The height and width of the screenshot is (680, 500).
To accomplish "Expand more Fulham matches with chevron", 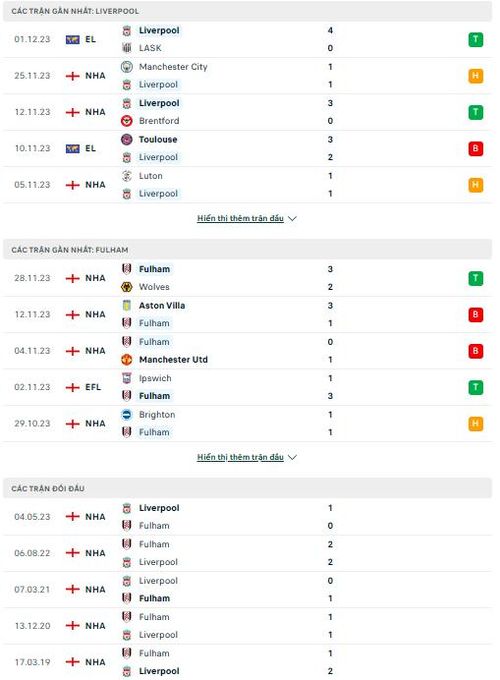I will [x=293, y=457].
